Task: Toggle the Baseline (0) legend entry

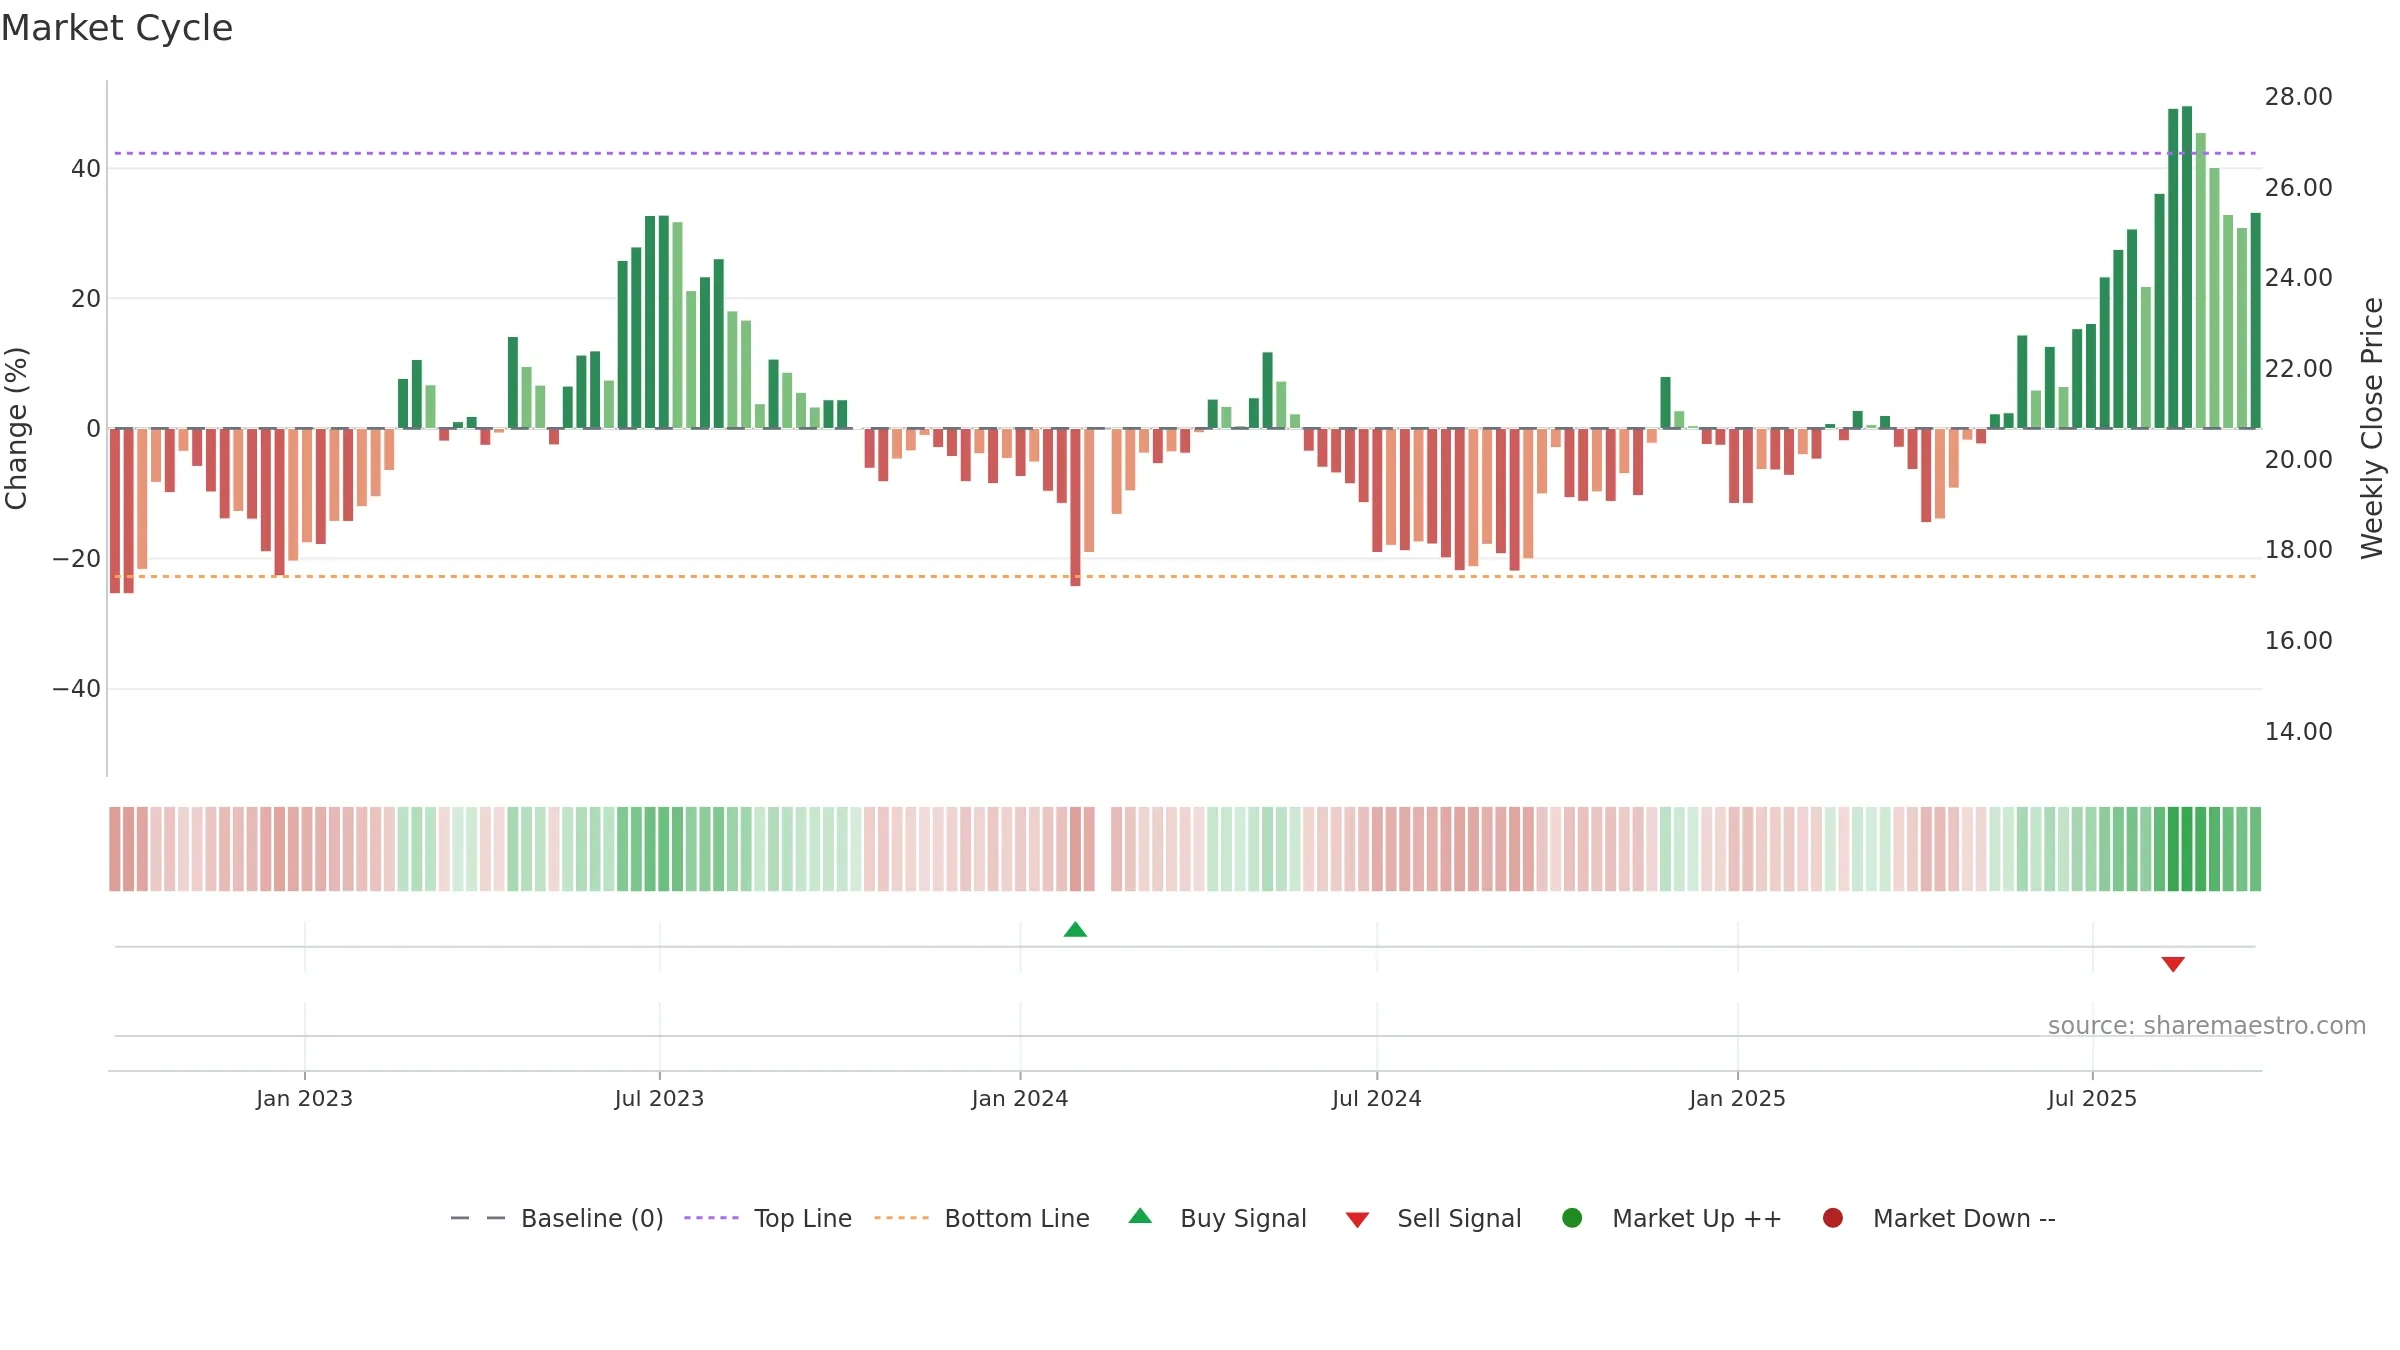Action: (x=557, y=1218)
